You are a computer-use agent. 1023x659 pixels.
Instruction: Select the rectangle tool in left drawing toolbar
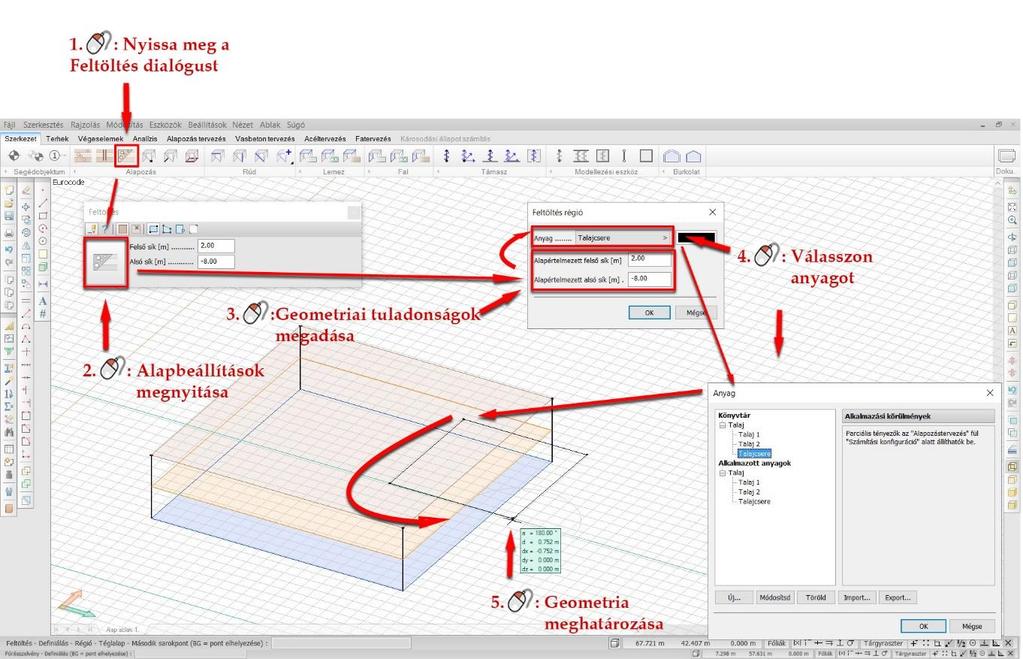pyautogui.click(x=43, y=216)
